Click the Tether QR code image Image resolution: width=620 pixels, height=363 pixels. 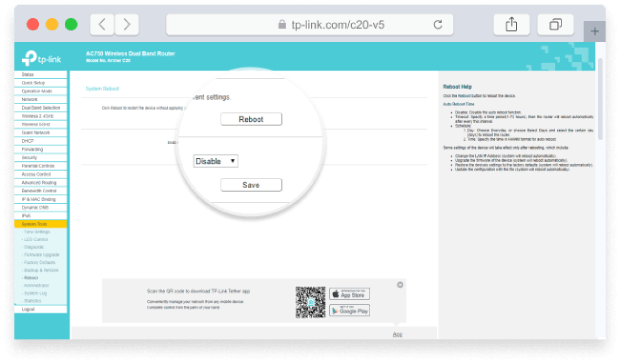(310, 302)
